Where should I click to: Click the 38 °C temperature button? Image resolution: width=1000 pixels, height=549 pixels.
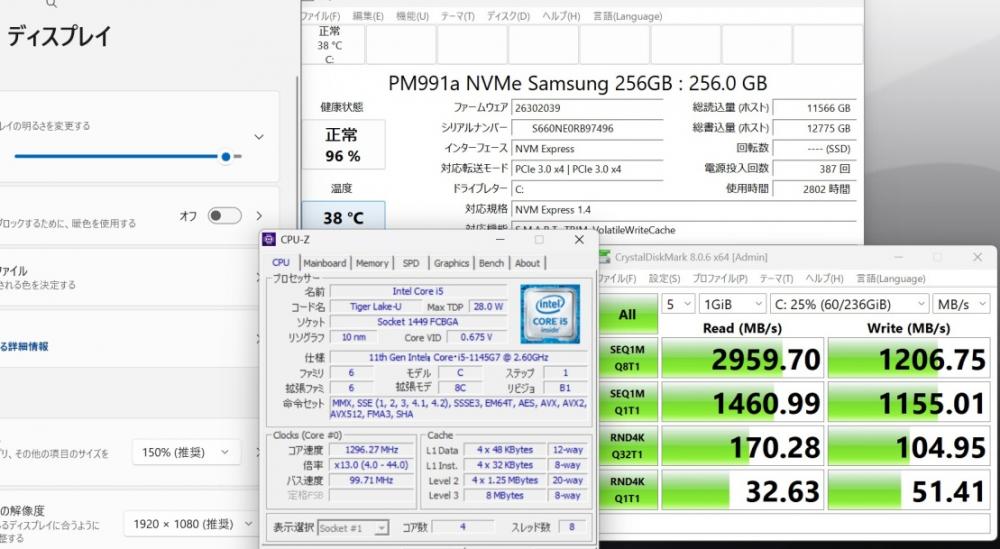click(x=343, y=216)
